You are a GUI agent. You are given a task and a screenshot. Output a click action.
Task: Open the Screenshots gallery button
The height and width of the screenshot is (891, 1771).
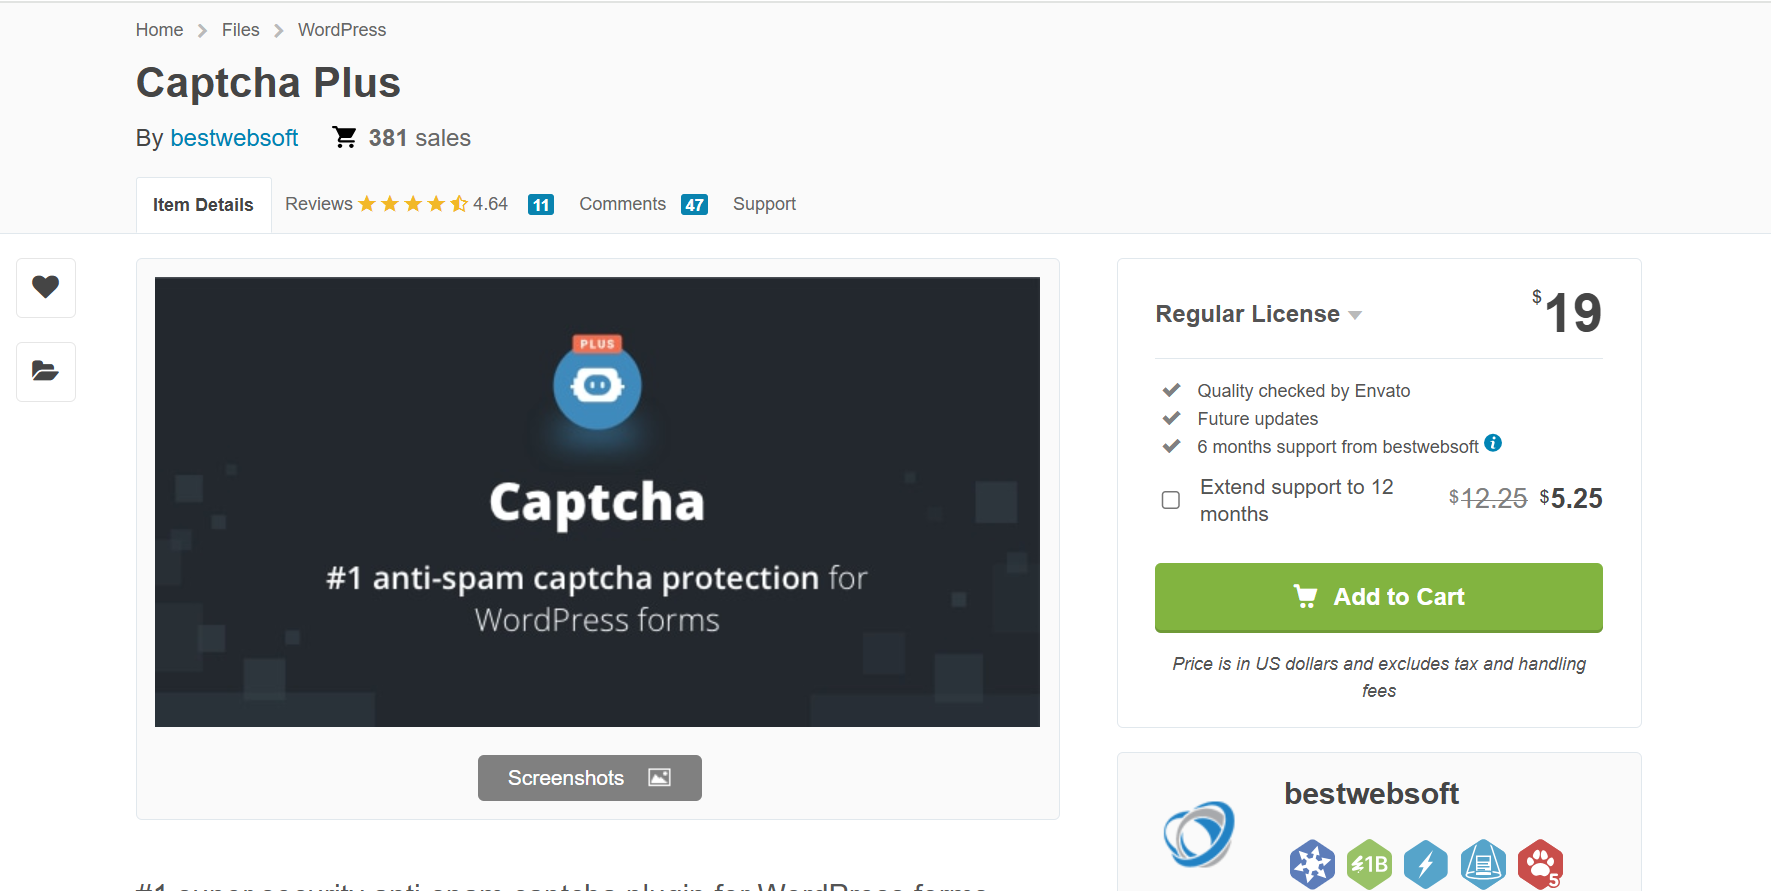590,778
